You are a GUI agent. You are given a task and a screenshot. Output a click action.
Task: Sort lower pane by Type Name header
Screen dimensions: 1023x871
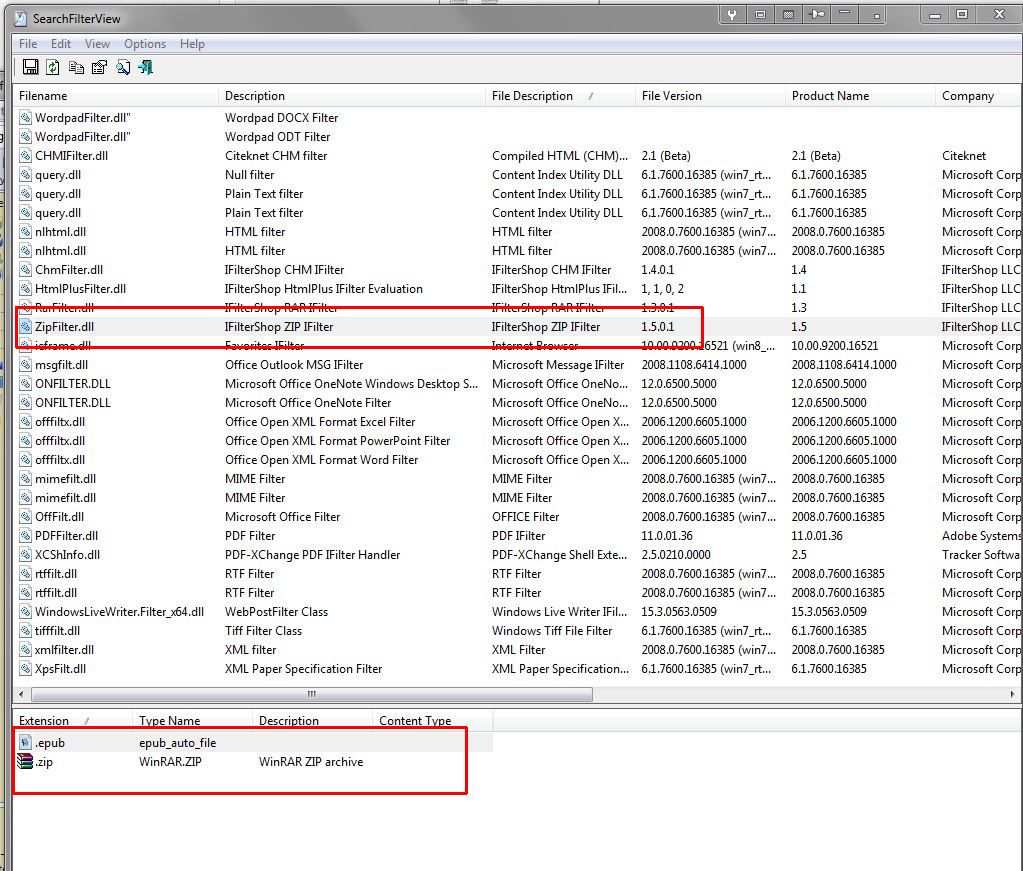[x=193, y=720]
